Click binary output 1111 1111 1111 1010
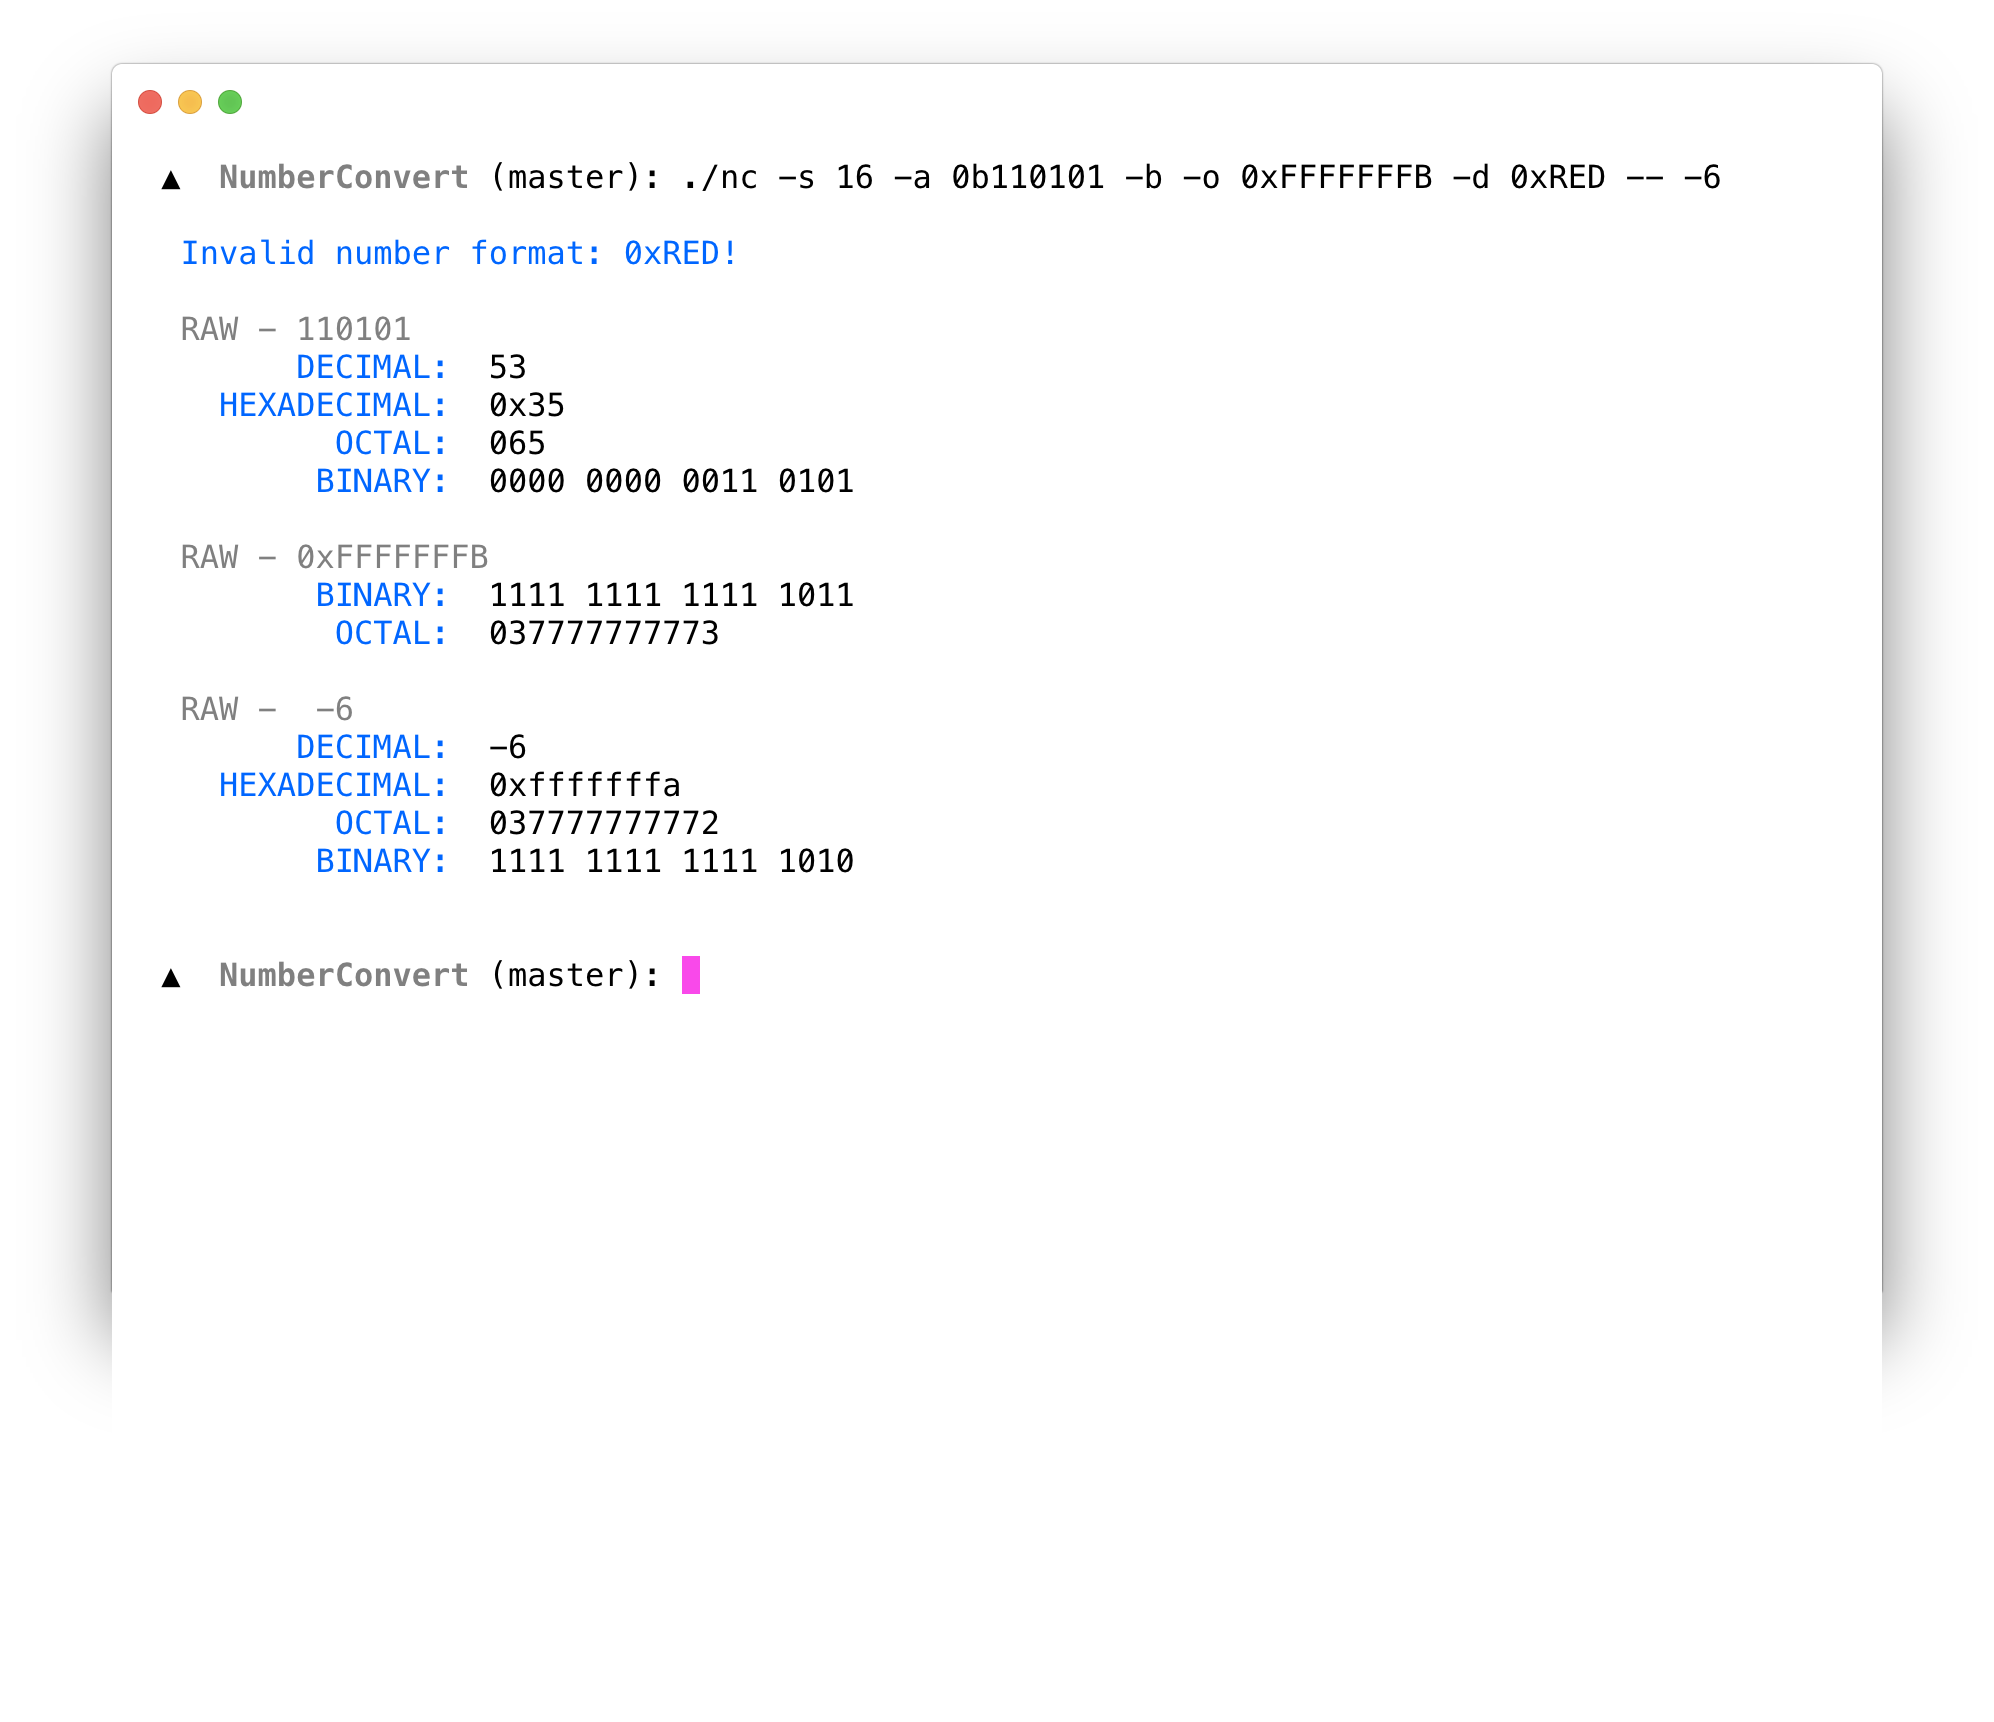This screenshot has height=1722, width=1994. (x=671, y=862)
